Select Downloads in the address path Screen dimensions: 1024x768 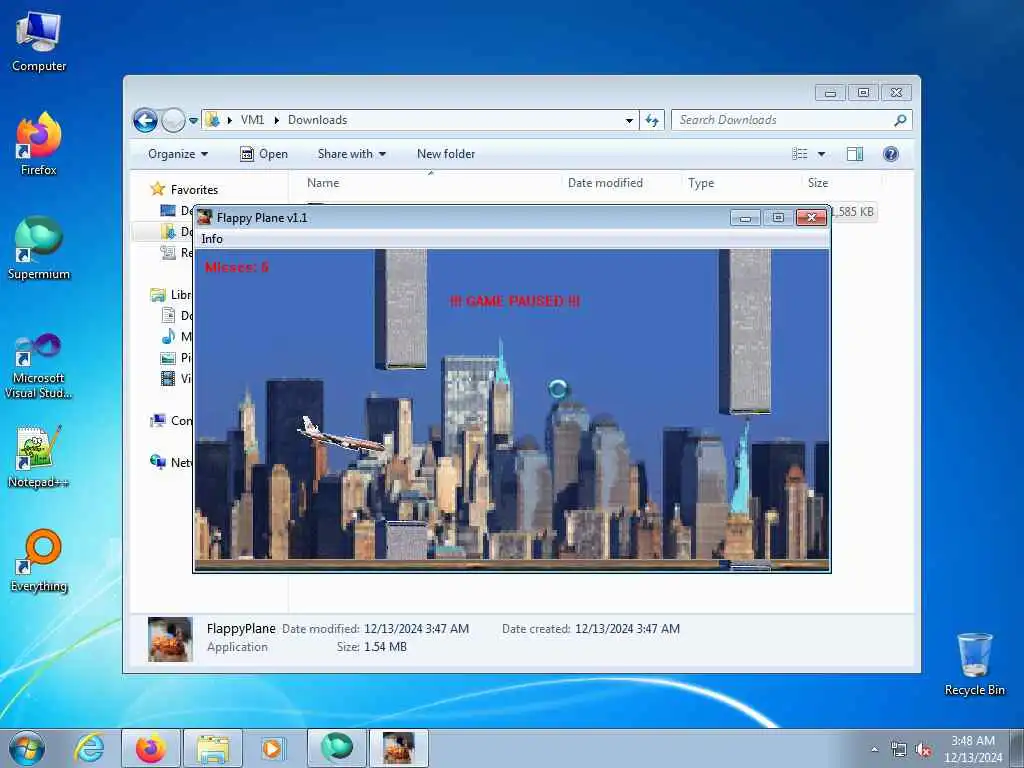(317, 120)
